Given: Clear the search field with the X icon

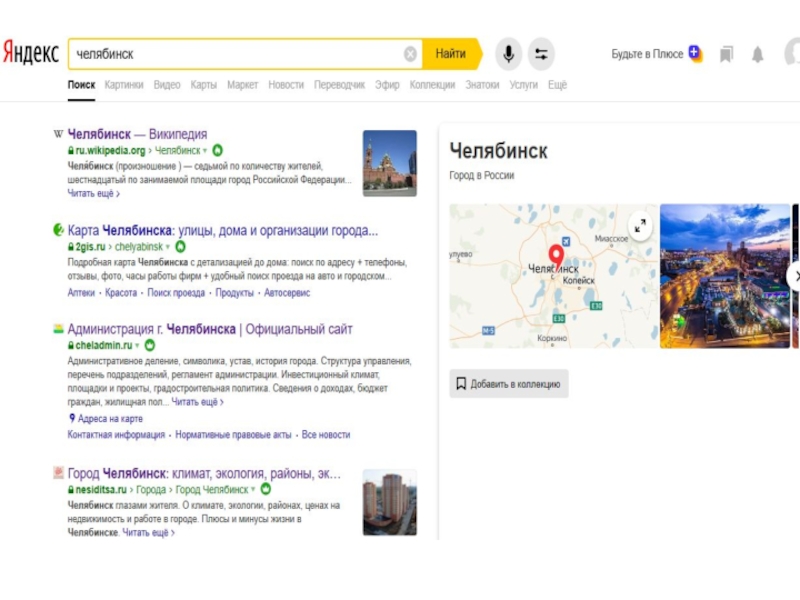Looking at the screenshot, I should tap(410, 54).
